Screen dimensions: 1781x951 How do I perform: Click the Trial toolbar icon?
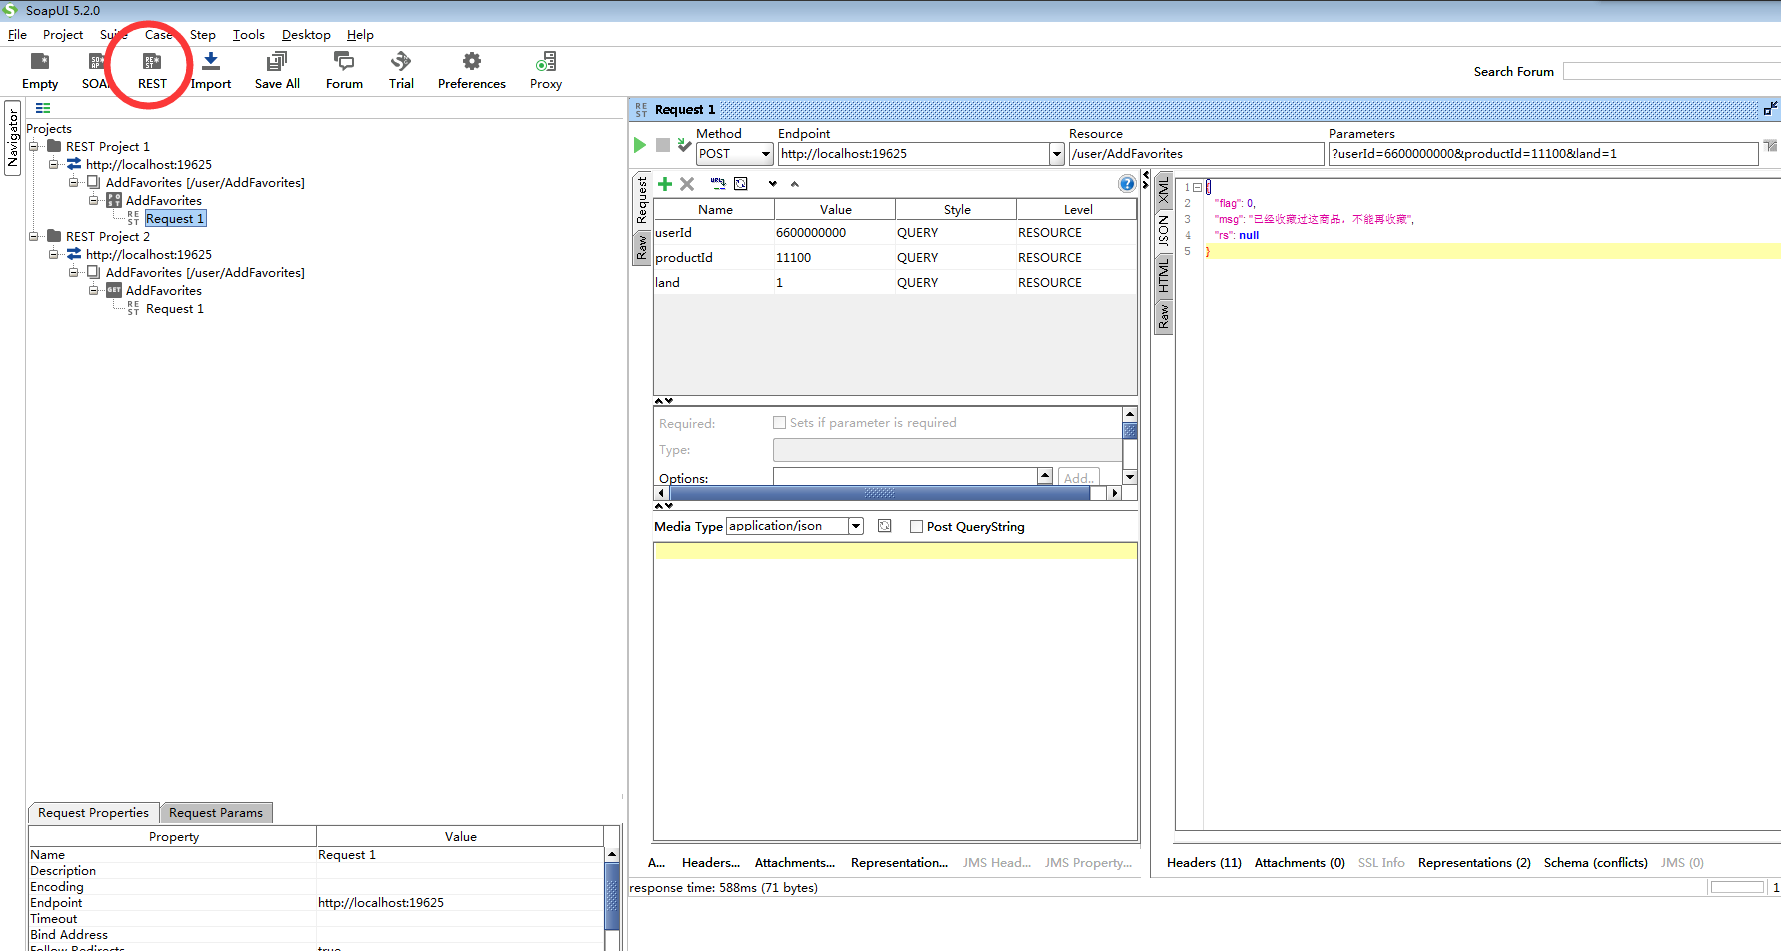(x=401, y=70)
